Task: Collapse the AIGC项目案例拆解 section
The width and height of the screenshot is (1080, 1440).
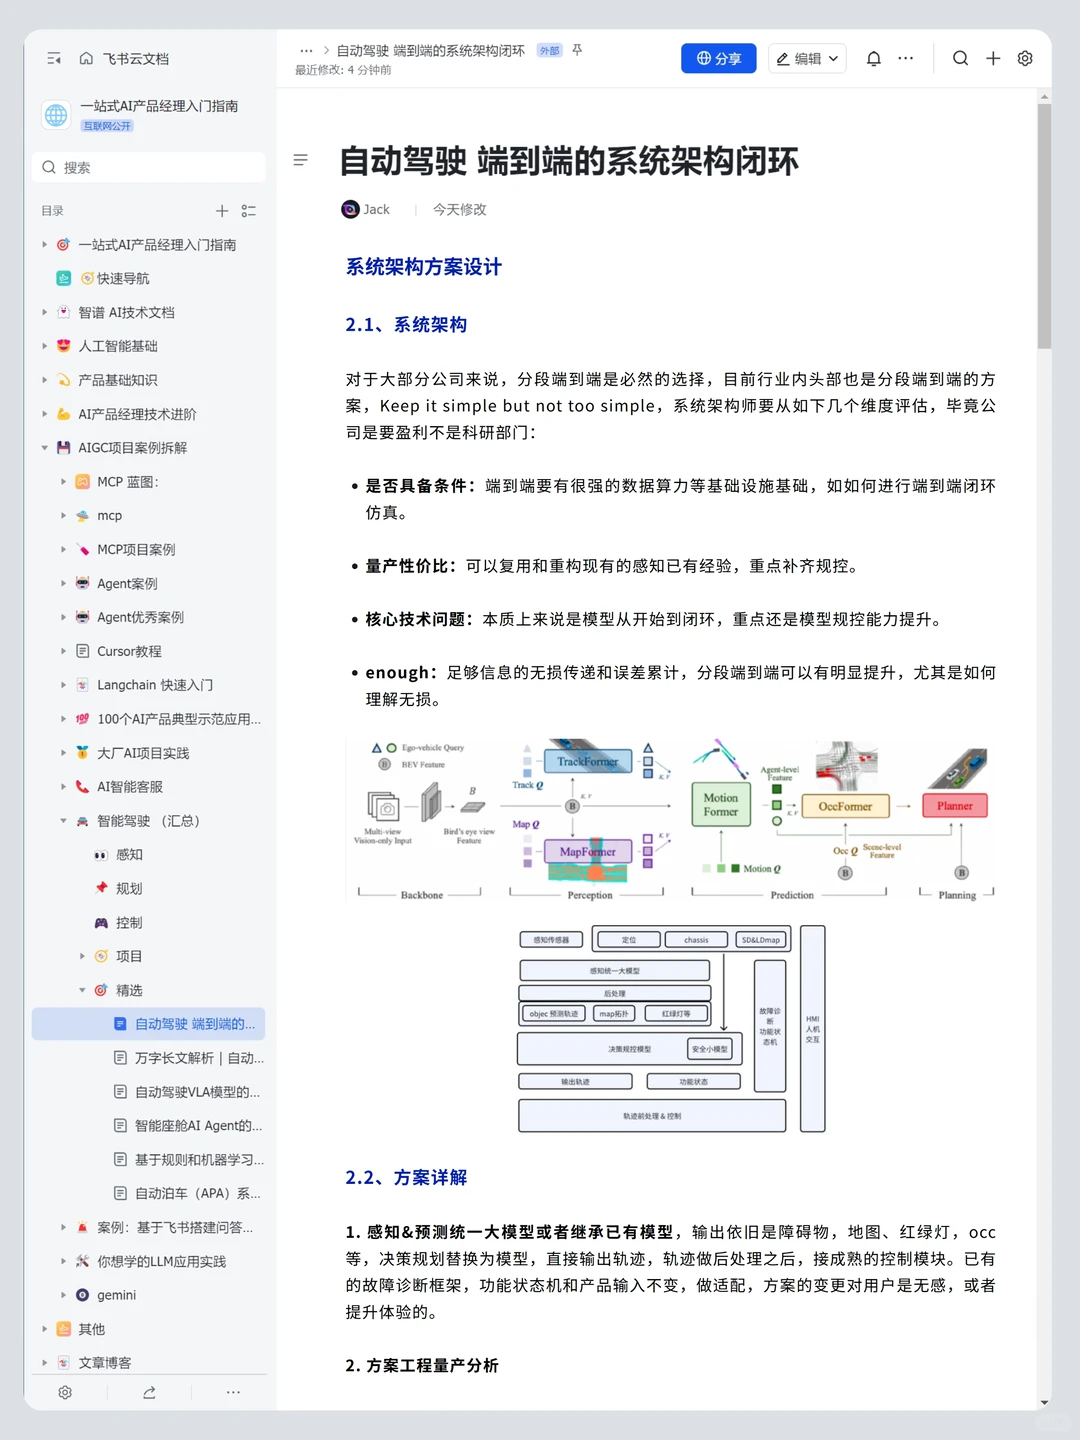Action: tap(44, 448)
